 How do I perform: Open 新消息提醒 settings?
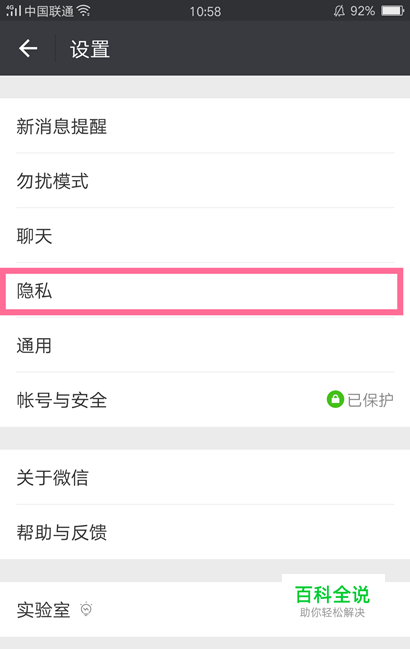coord(205,126)
